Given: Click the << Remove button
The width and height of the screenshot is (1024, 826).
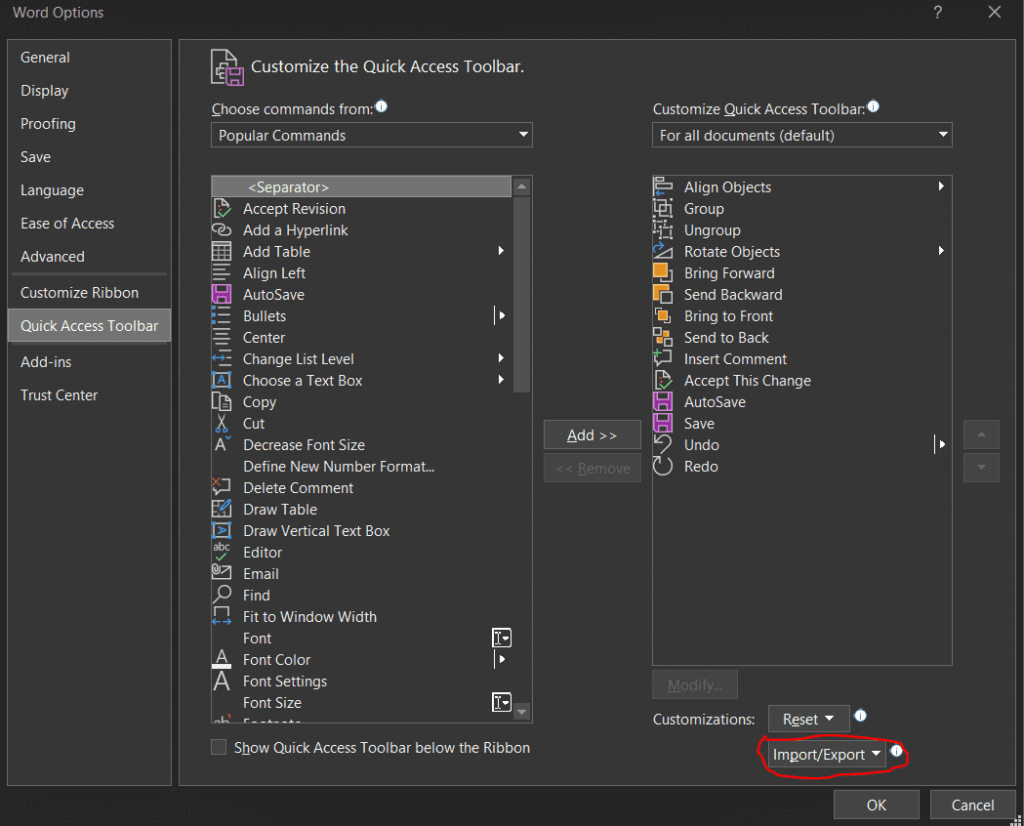Looking at the screenshot, I should pyautogui.click(x=592, y=468).
